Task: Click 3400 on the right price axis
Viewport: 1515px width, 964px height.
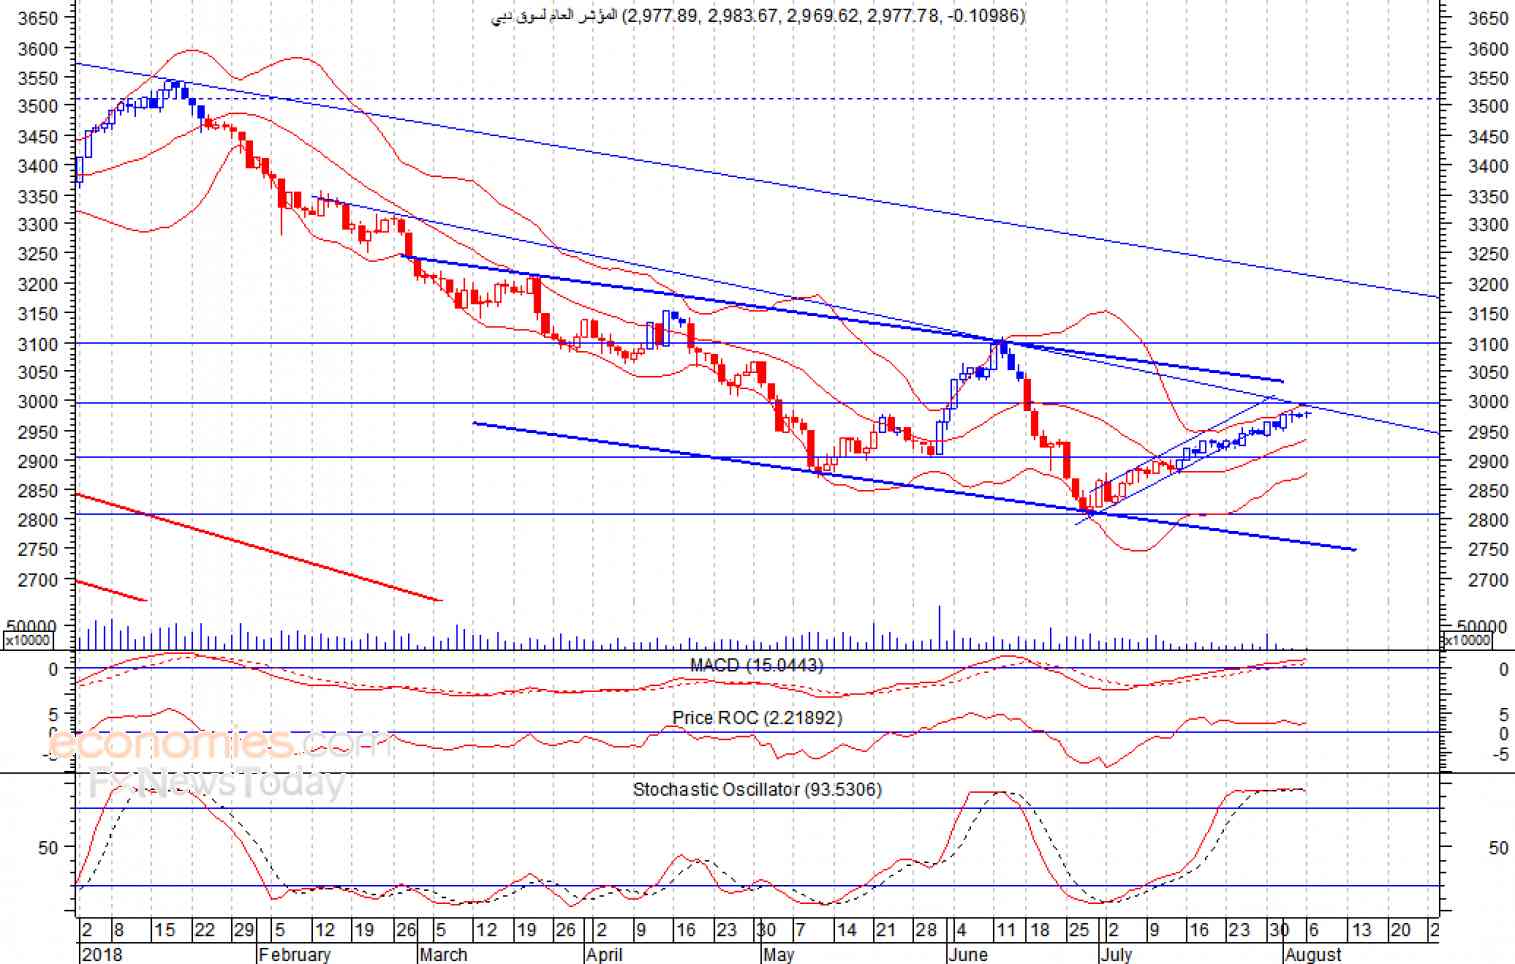Action: coord(1488,167)
